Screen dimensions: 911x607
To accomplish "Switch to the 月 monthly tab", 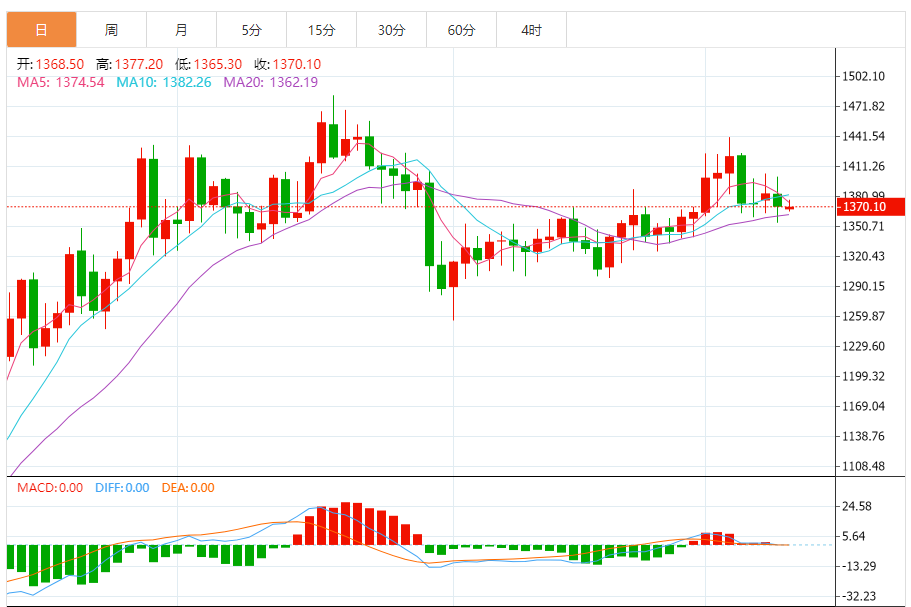I will [x=182, y=30].
